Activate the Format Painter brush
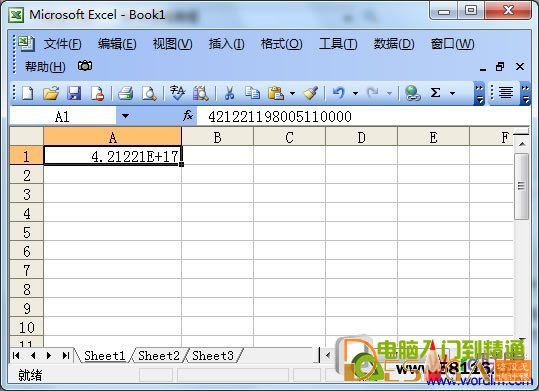The image size is (539, 391). tap(311, 93)
